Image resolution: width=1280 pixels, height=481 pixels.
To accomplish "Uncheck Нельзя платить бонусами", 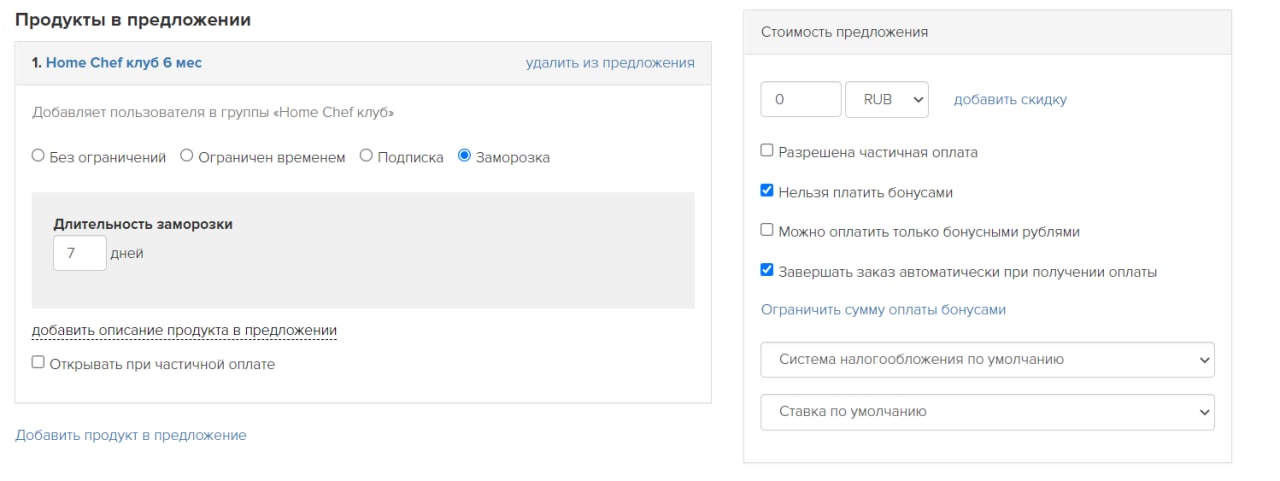I will point(767,191).
